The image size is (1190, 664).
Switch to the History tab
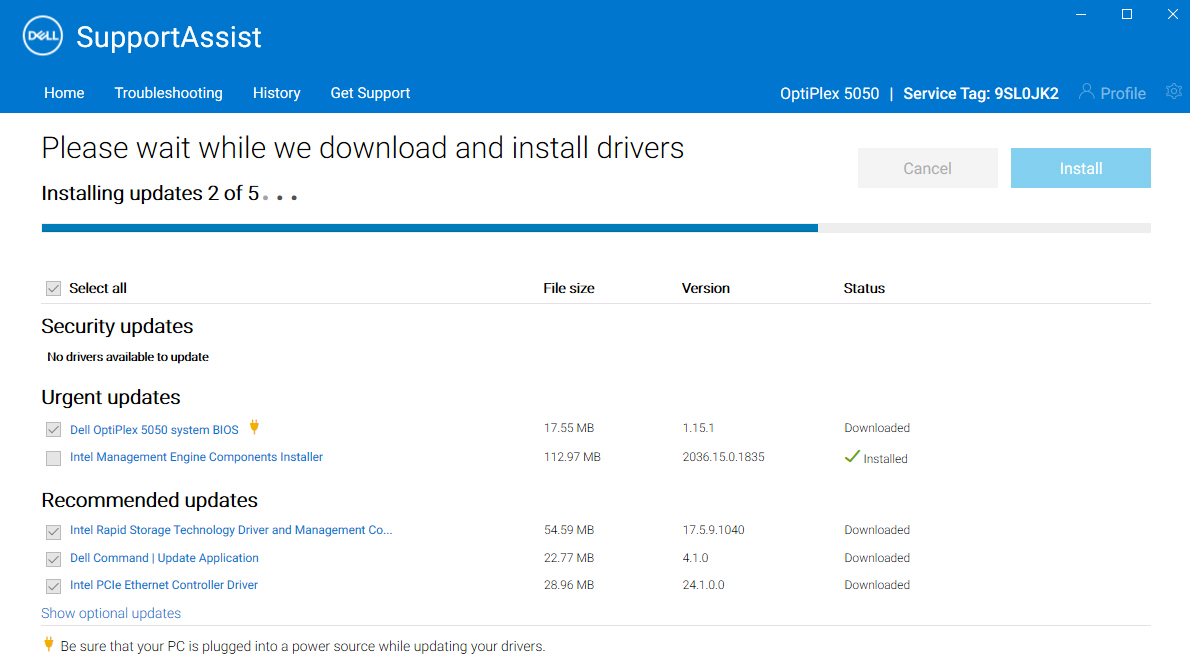(276, 93)
